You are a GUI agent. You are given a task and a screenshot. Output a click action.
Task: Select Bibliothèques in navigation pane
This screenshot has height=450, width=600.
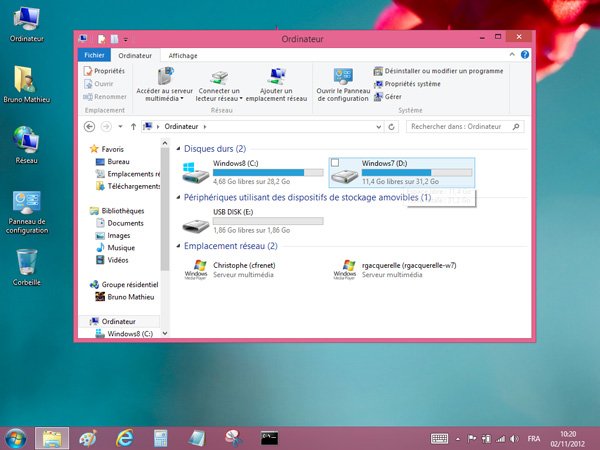click(x=117, y=211)
